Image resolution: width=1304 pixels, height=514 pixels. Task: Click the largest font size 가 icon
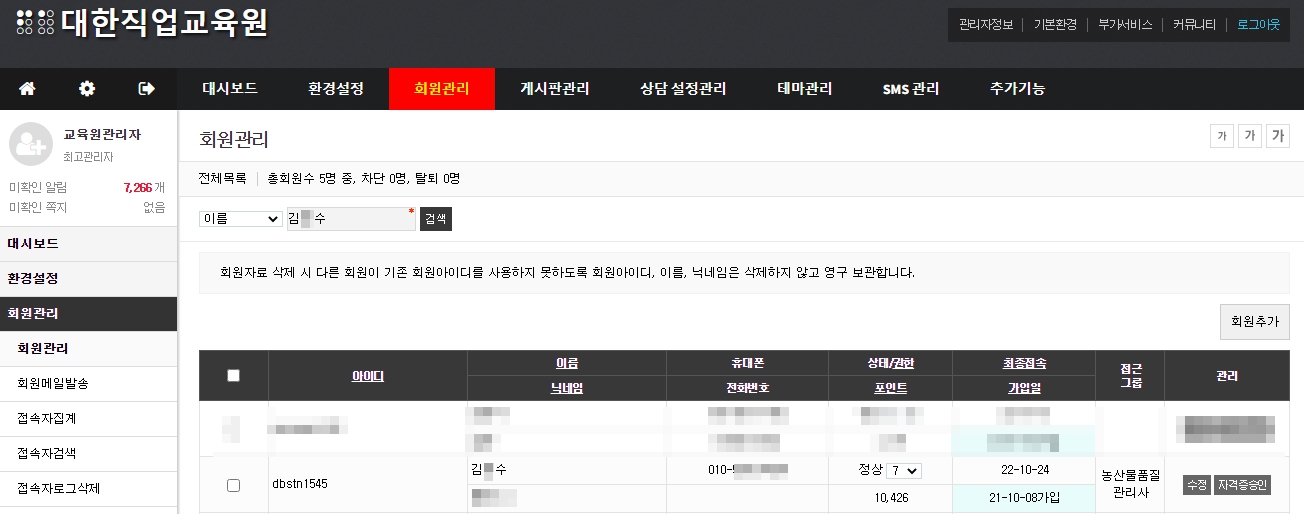tap(1277, 137)
